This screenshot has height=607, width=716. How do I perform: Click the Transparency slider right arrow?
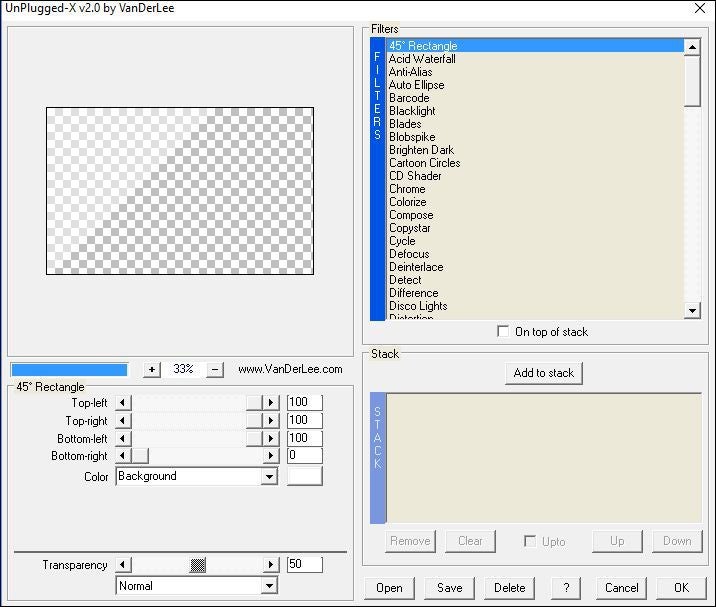pyautogui.click(x=270, y=565)
